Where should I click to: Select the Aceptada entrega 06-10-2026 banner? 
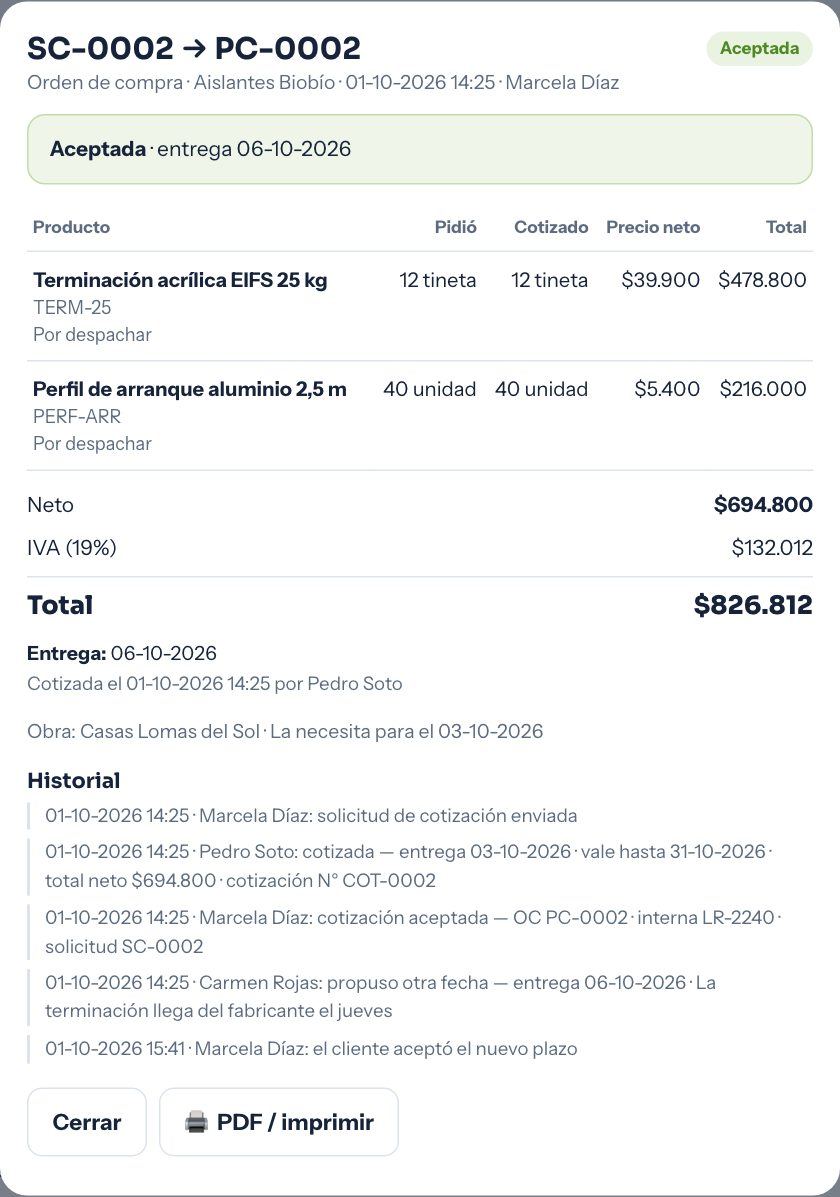(420, 149)
